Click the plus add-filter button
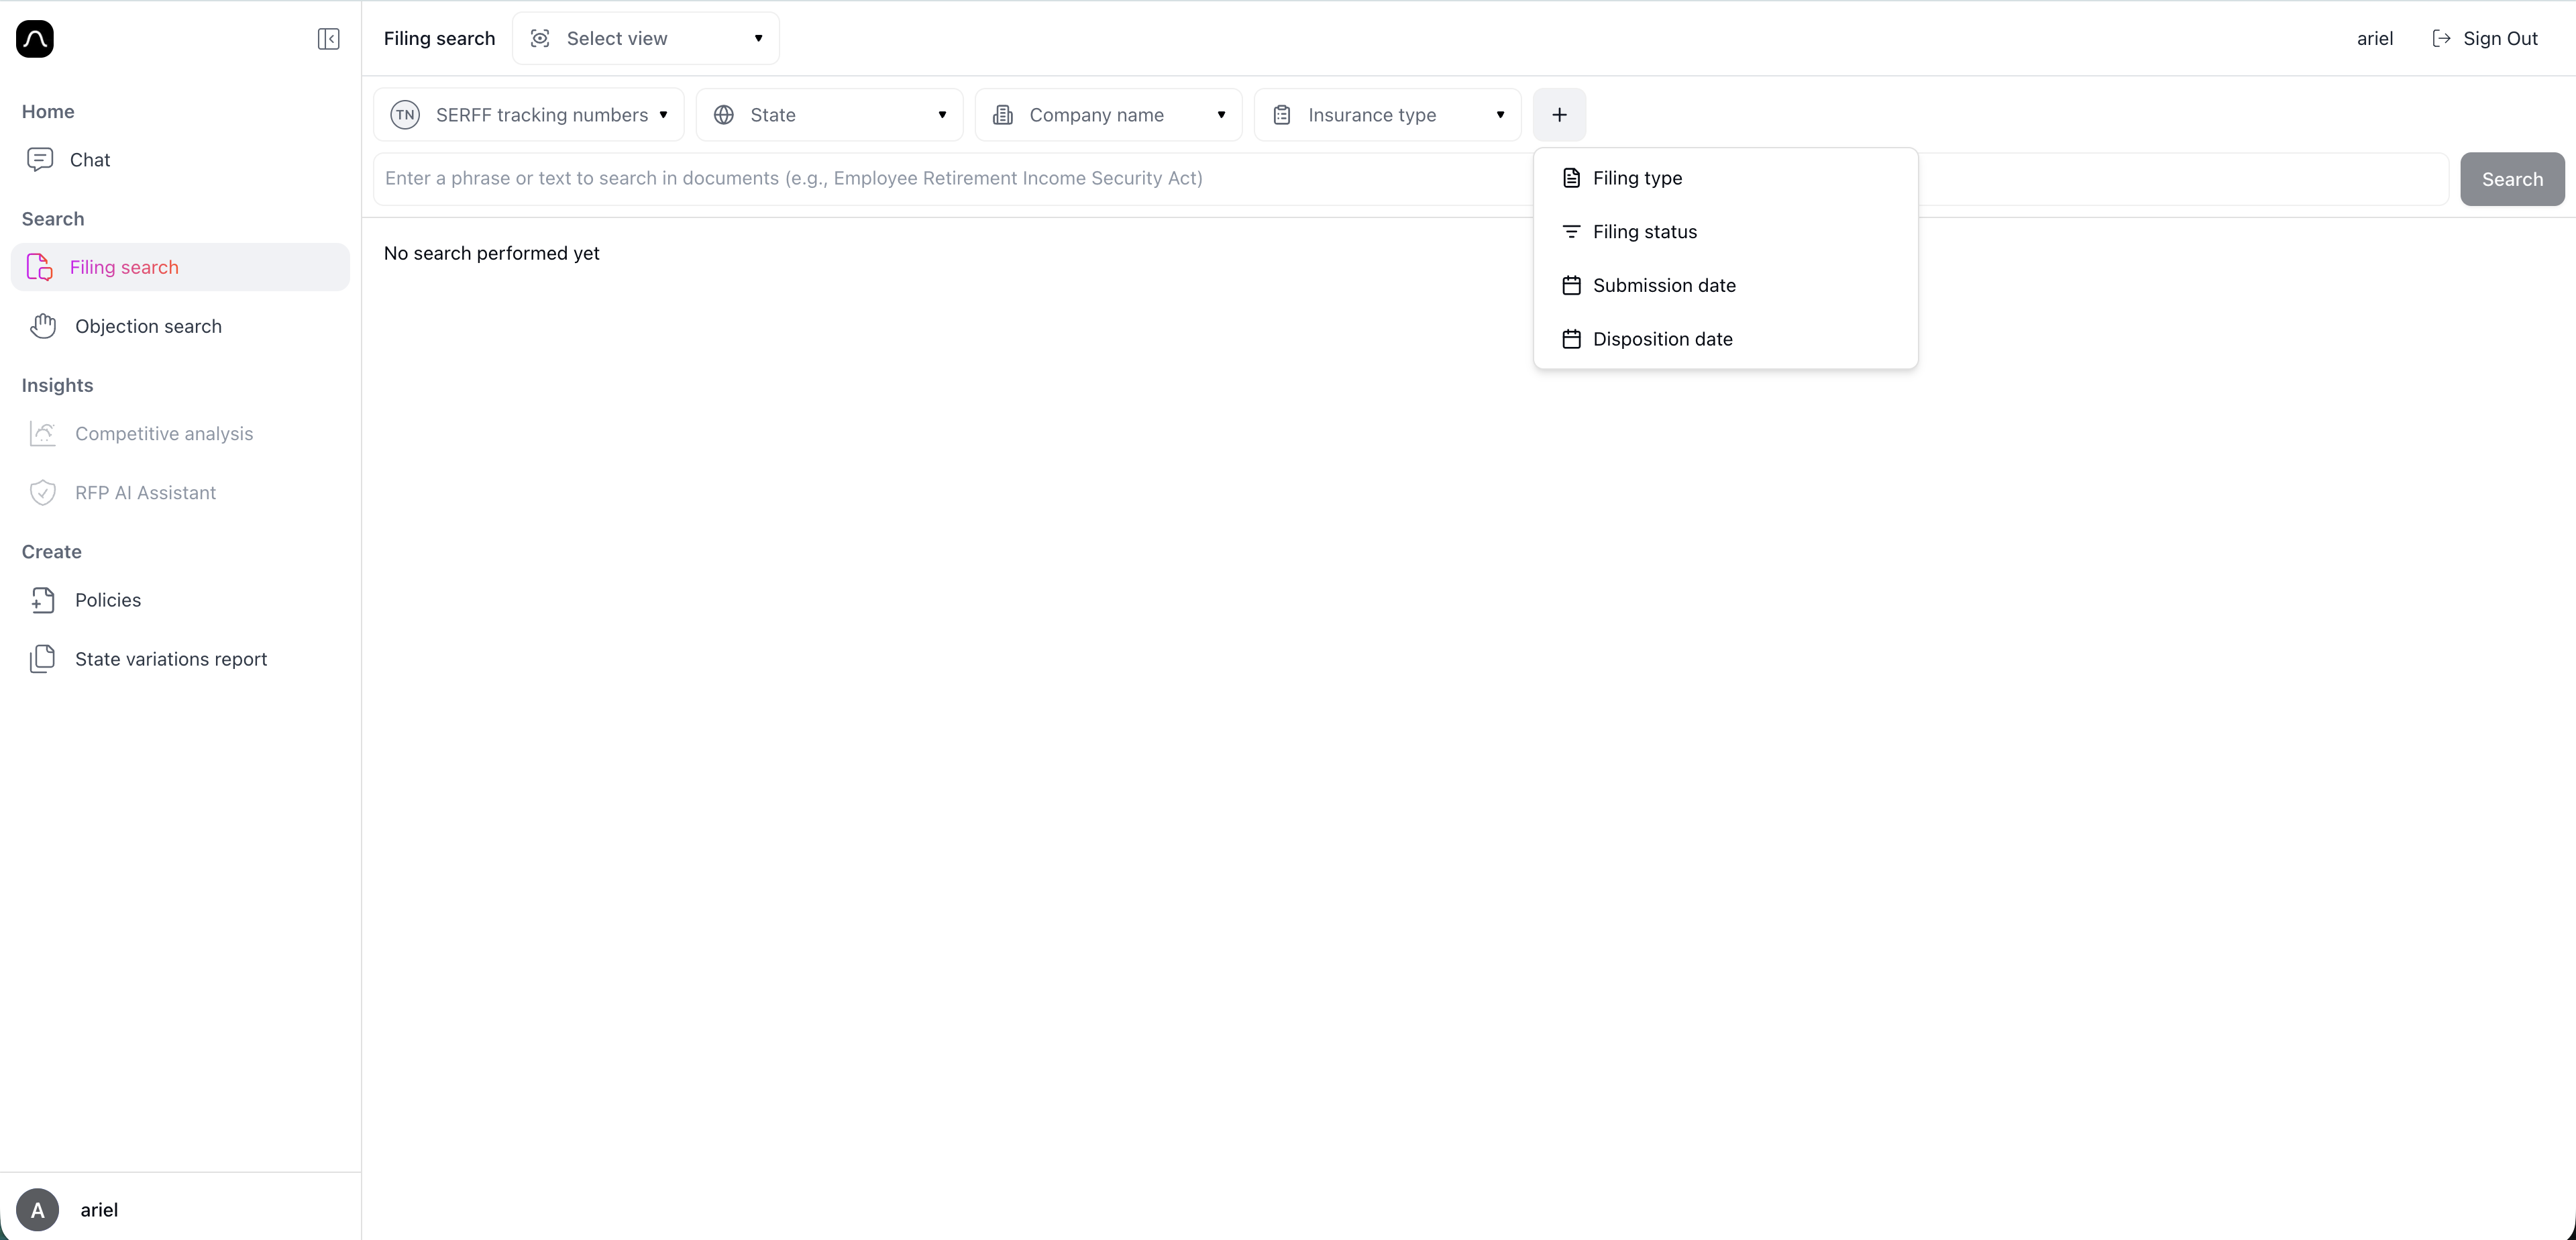This screenshot has width=2576, height=1240. [x=1558, y=115]
